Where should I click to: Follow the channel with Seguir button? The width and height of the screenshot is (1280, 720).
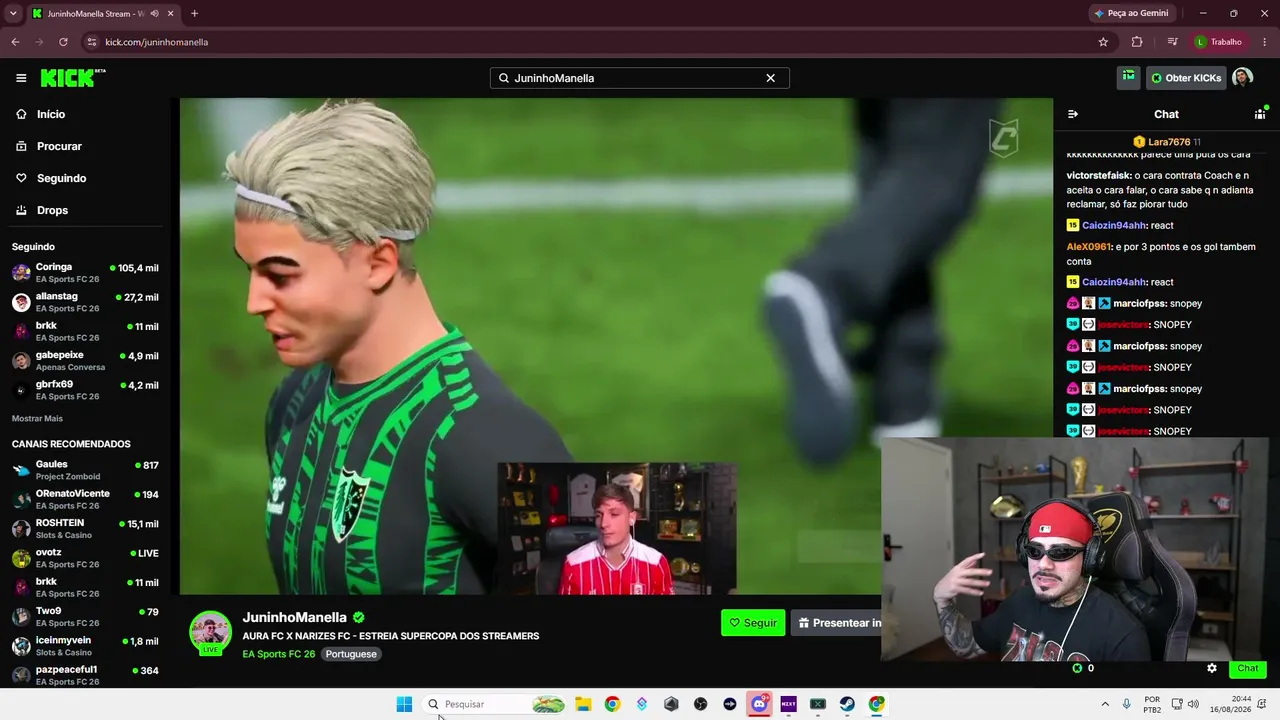[x=753, y=623]
